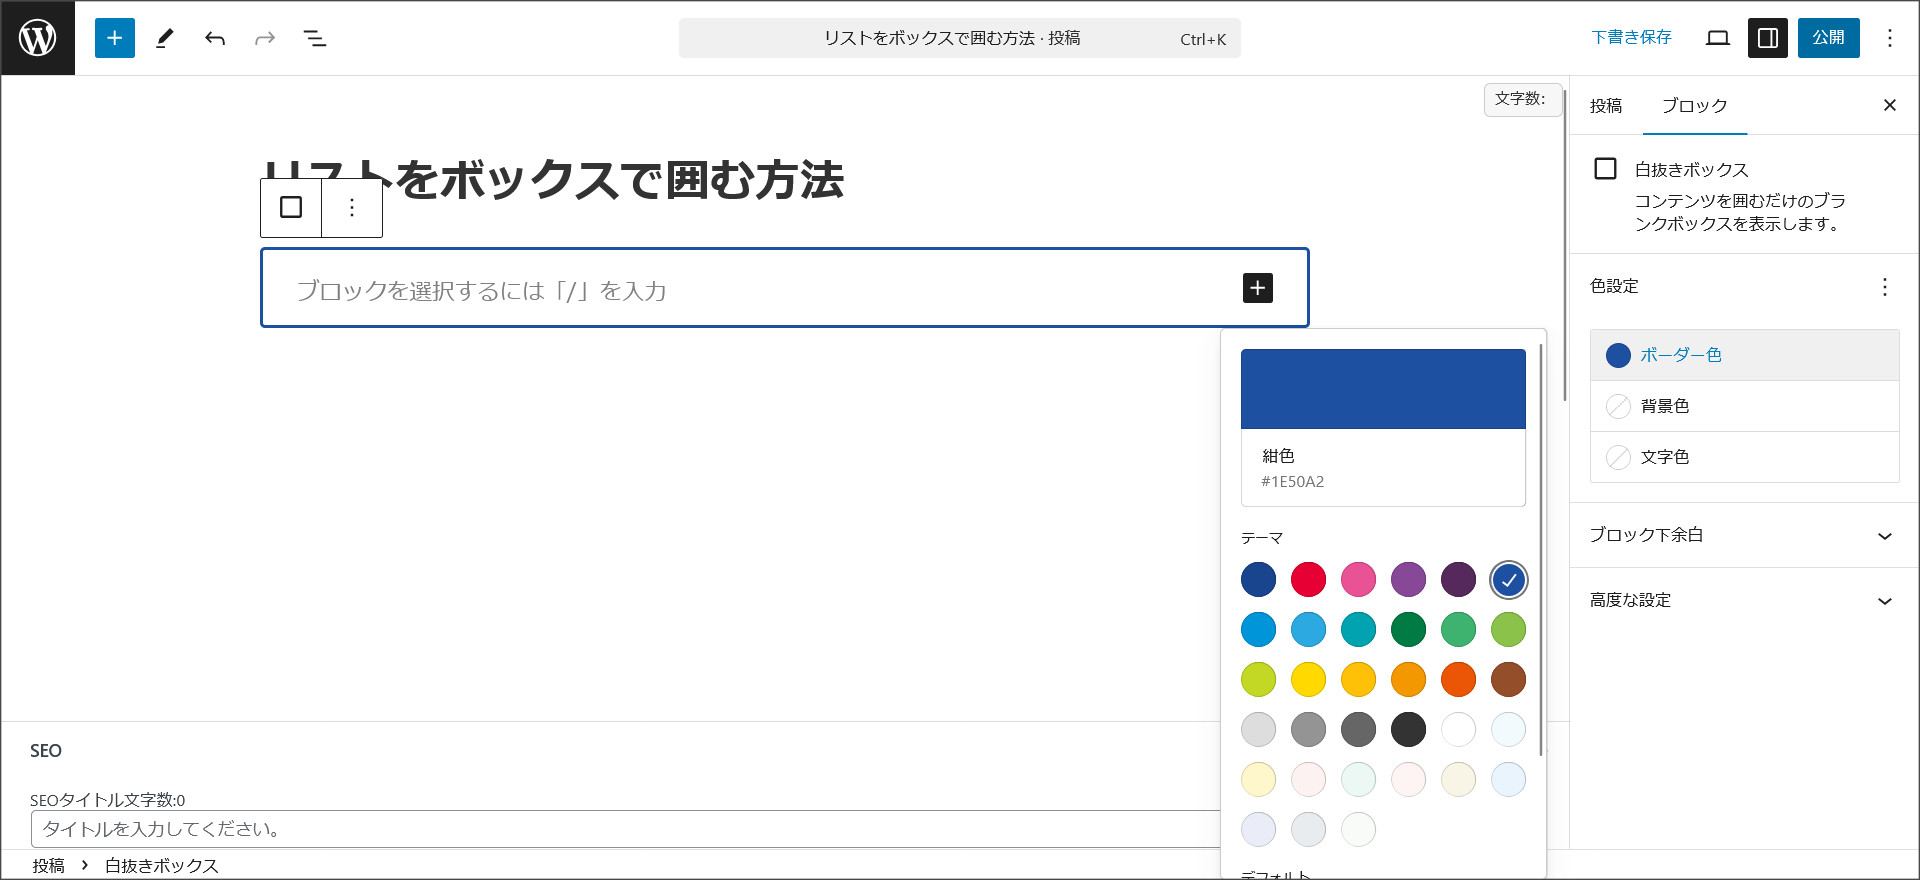Choose the red theme swatch
This screenshot has width=1920, height=880.
point(1309,579)
